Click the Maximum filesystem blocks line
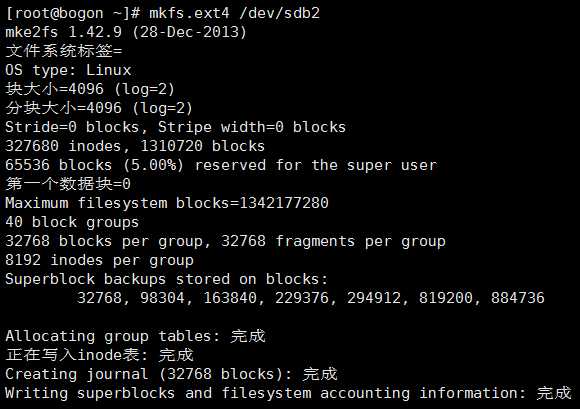Screen dimensions: 580x409 [167, 203]
